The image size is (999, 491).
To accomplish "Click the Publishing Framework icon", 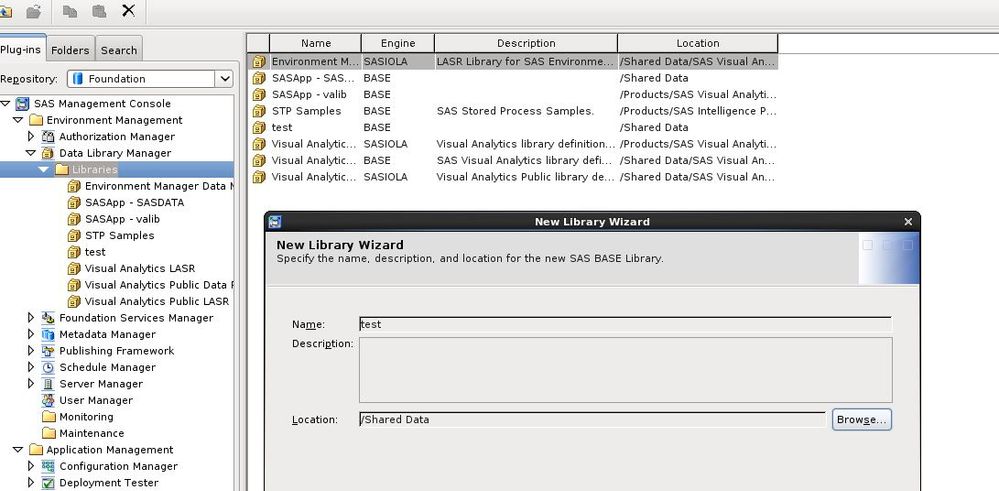I will 48,351.
